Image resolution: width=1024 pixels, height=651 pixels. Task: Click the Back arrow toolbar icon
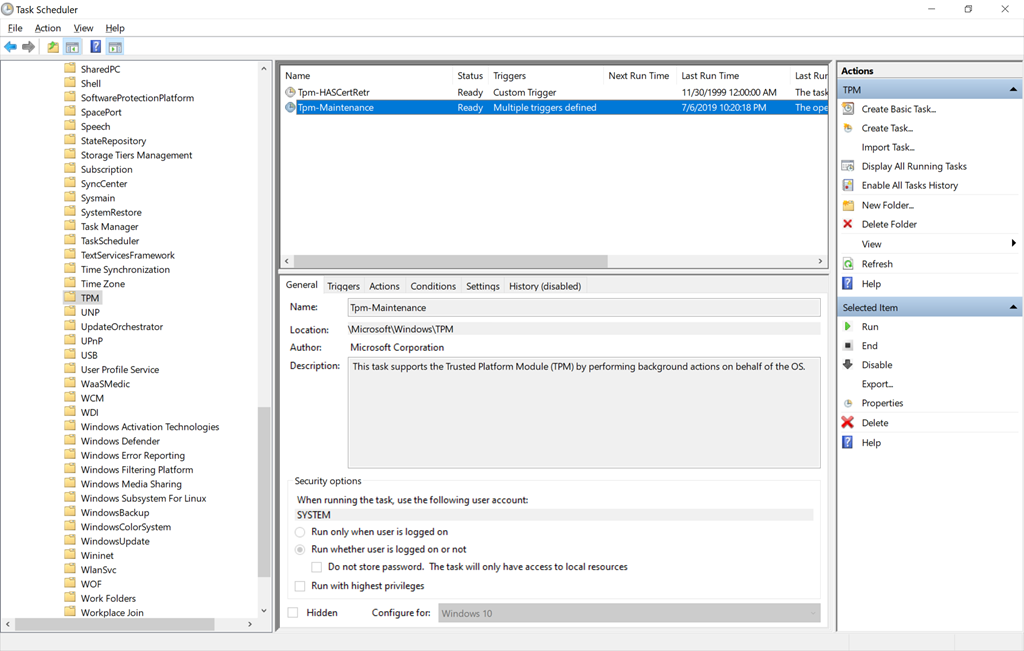coord(11,47)
